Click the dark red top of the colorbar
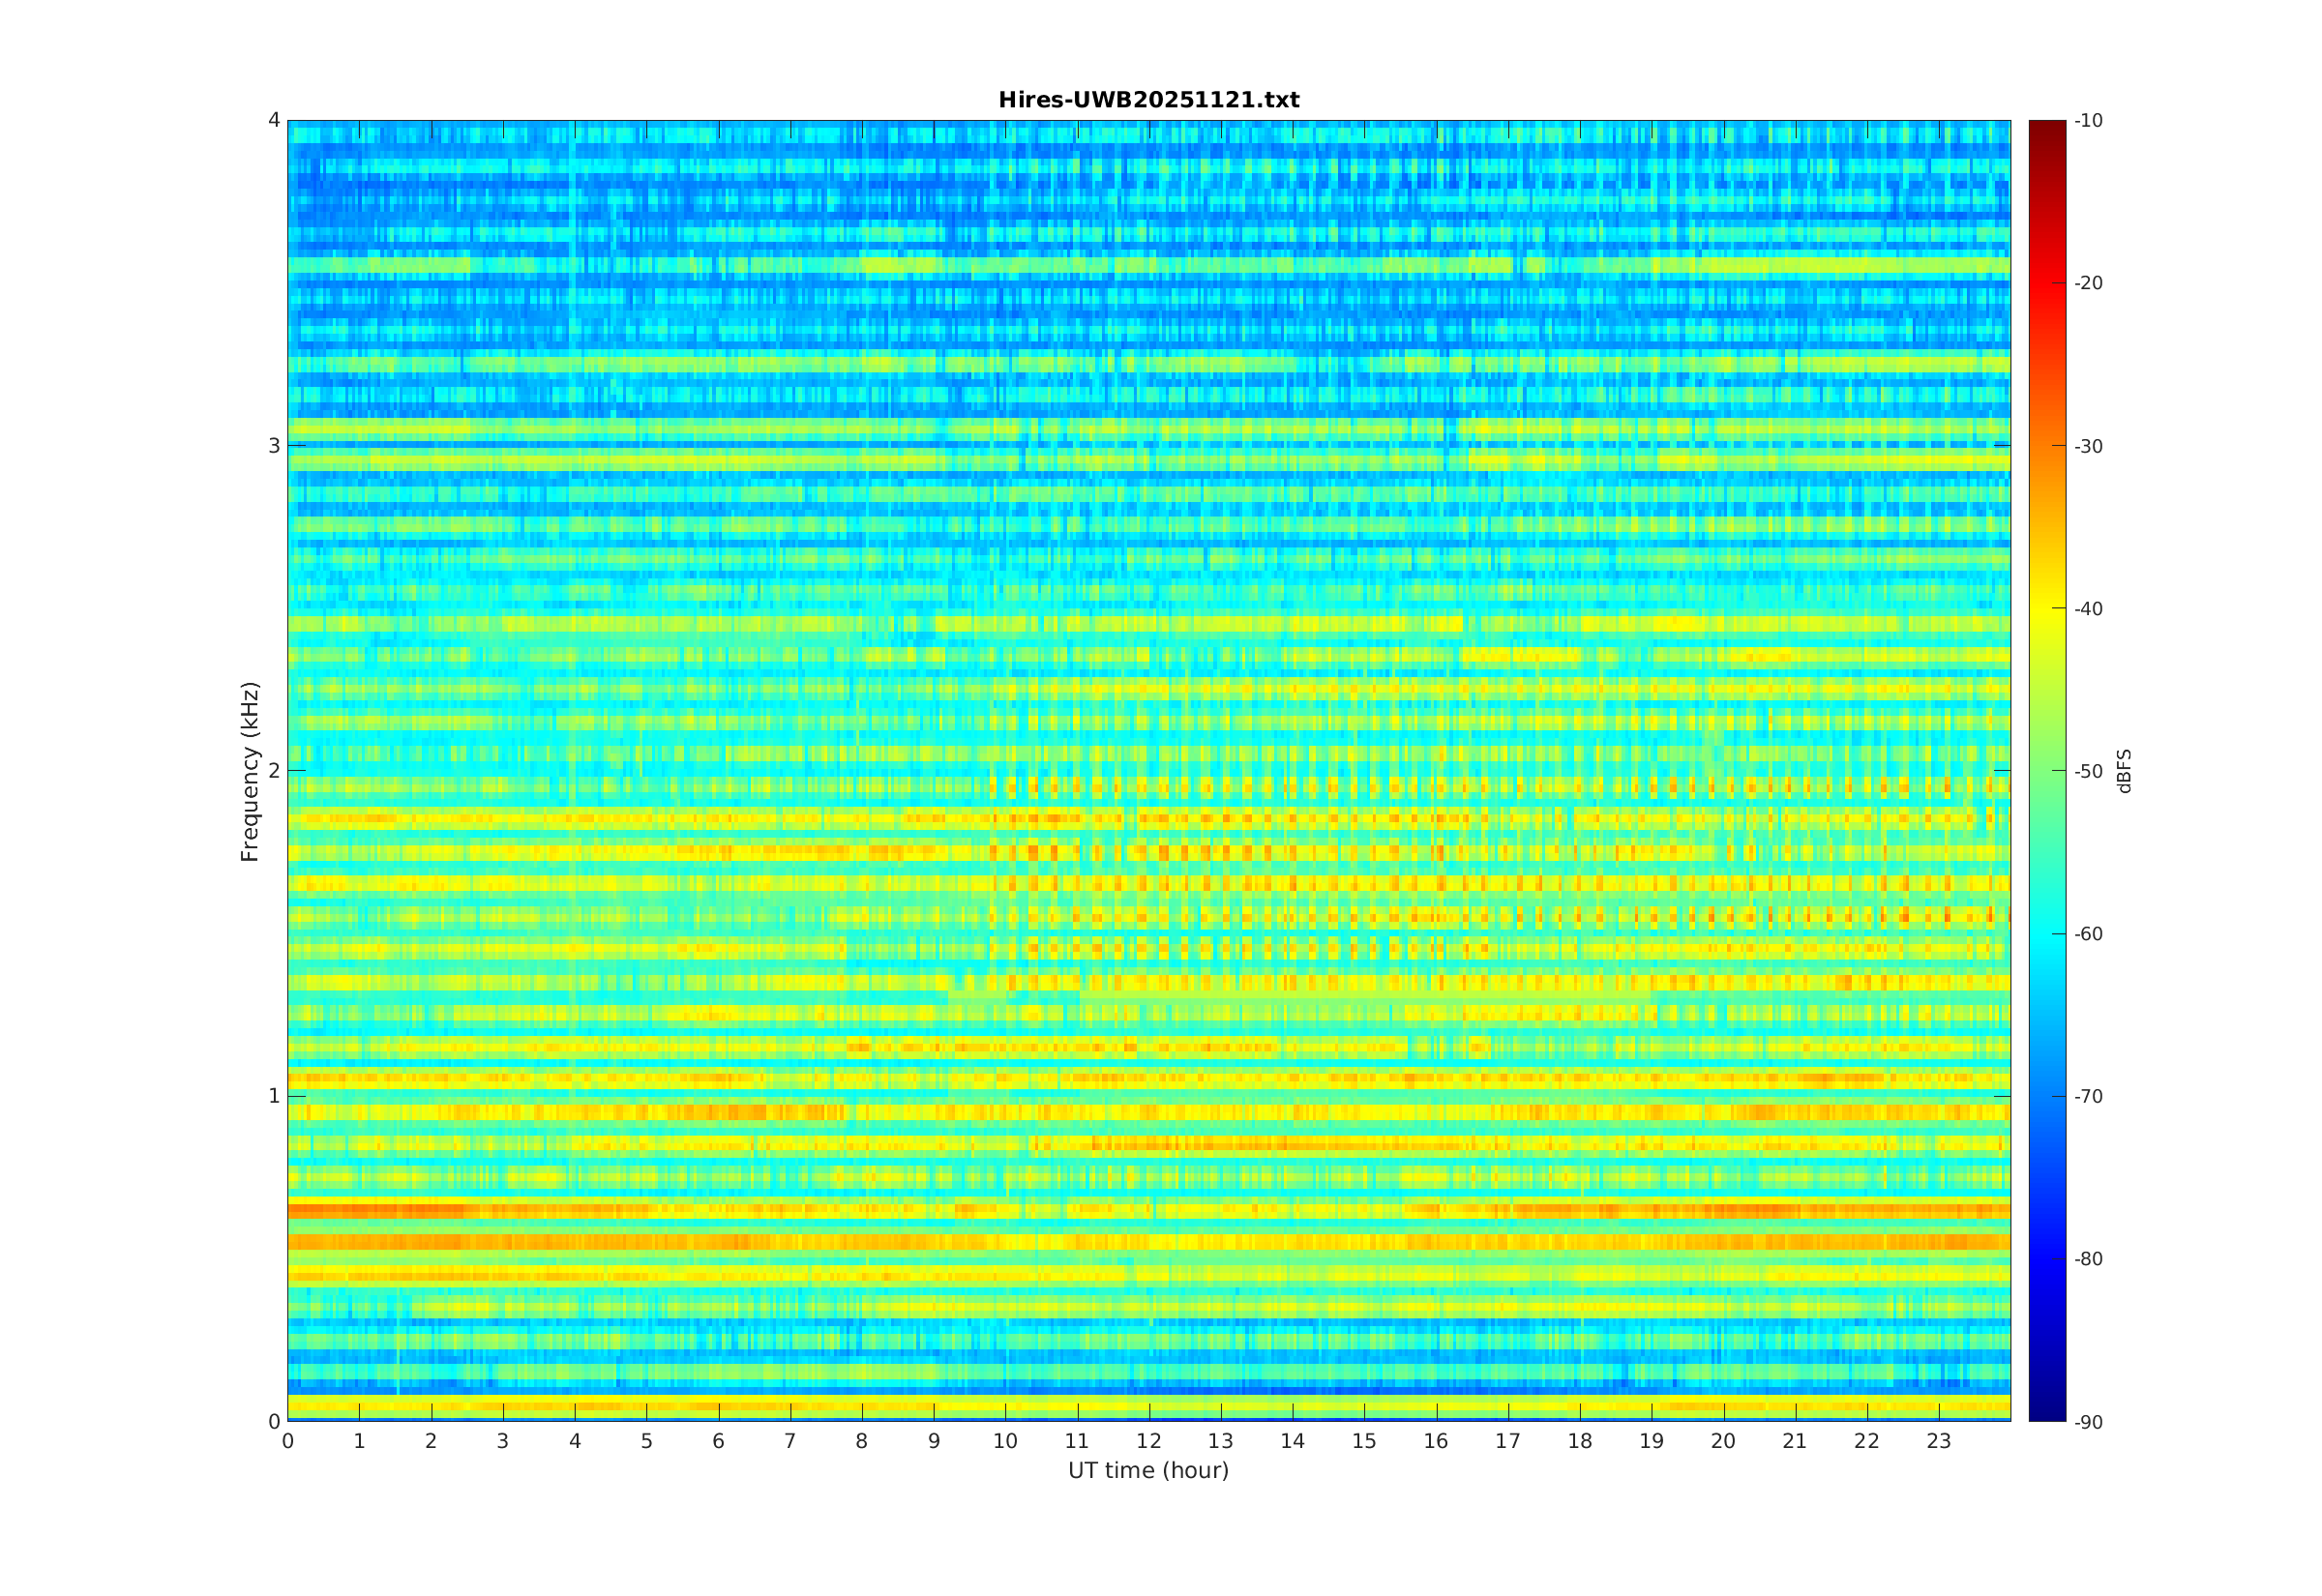This screenshot has height=1596, width=2322. [2046, 128]
